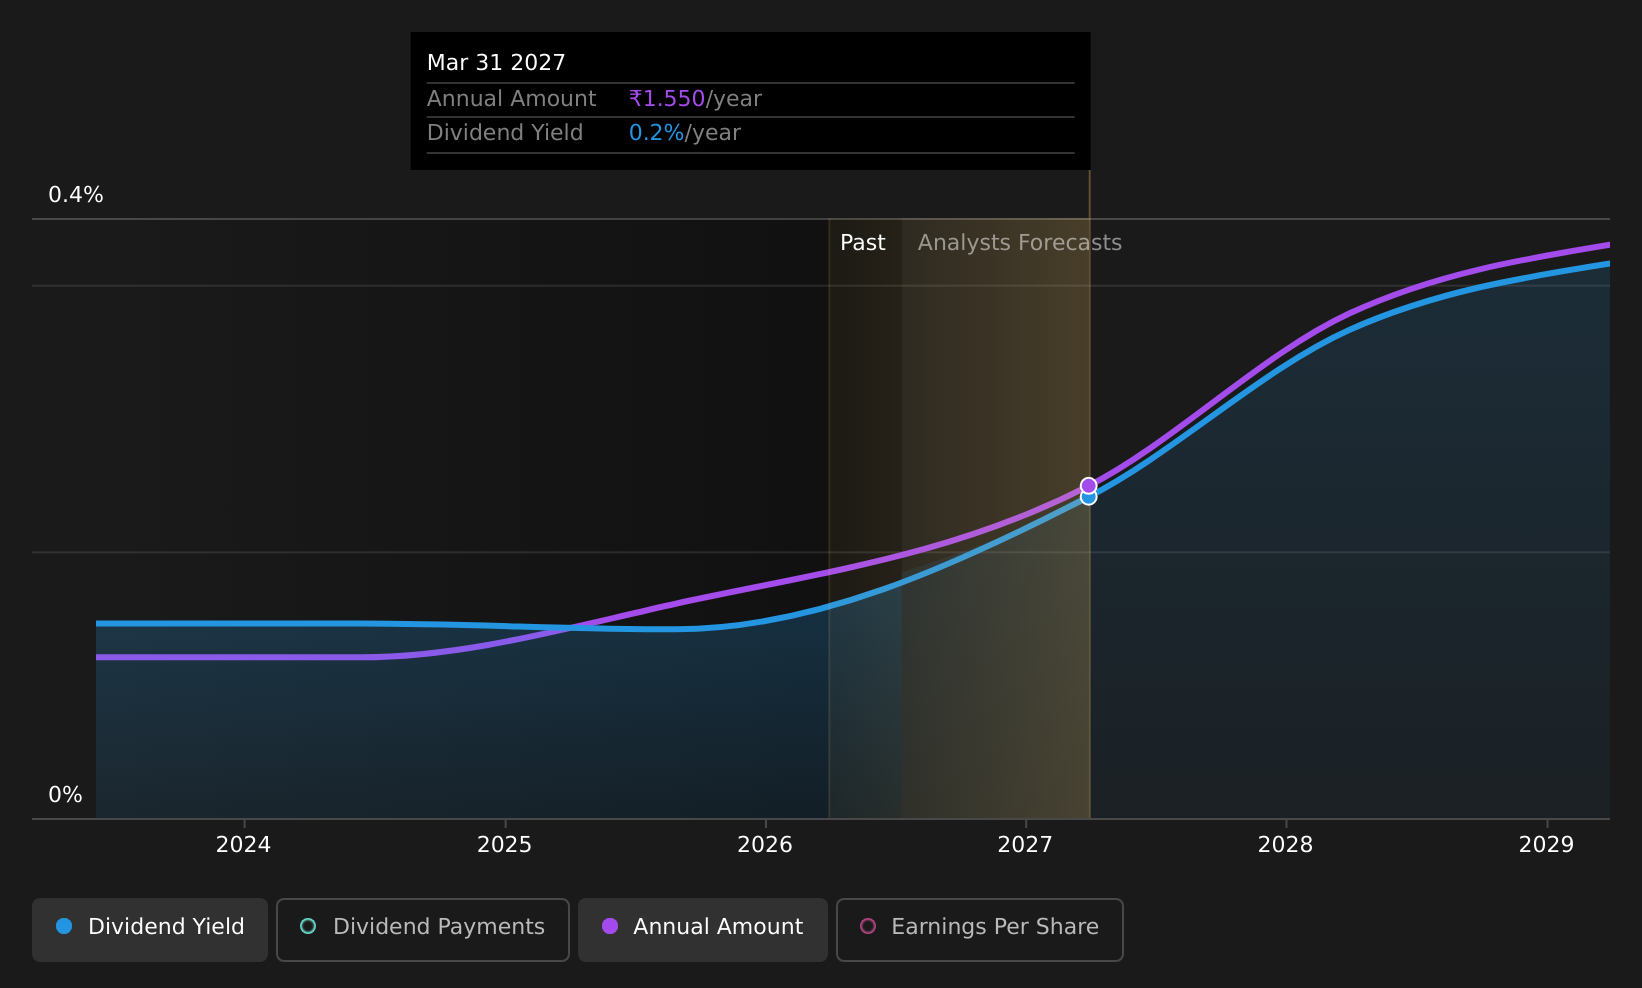Click the Mar 31 2027 tooltip date

tap(496, 63)
